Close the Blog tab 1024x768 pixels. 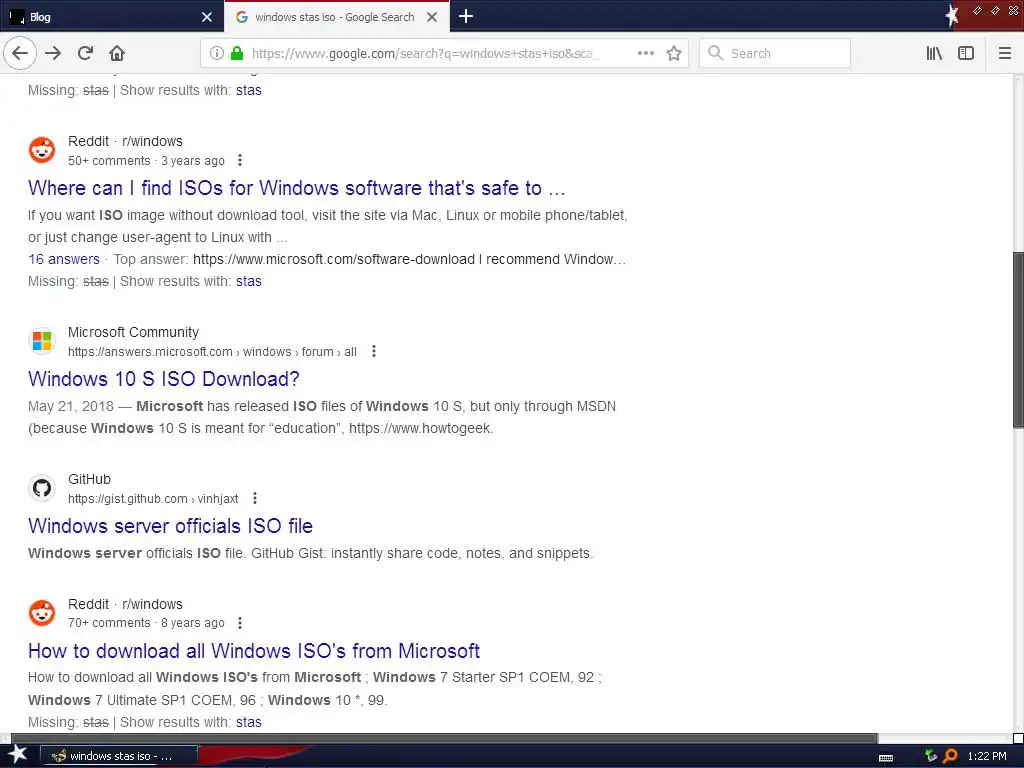[207, 17]
